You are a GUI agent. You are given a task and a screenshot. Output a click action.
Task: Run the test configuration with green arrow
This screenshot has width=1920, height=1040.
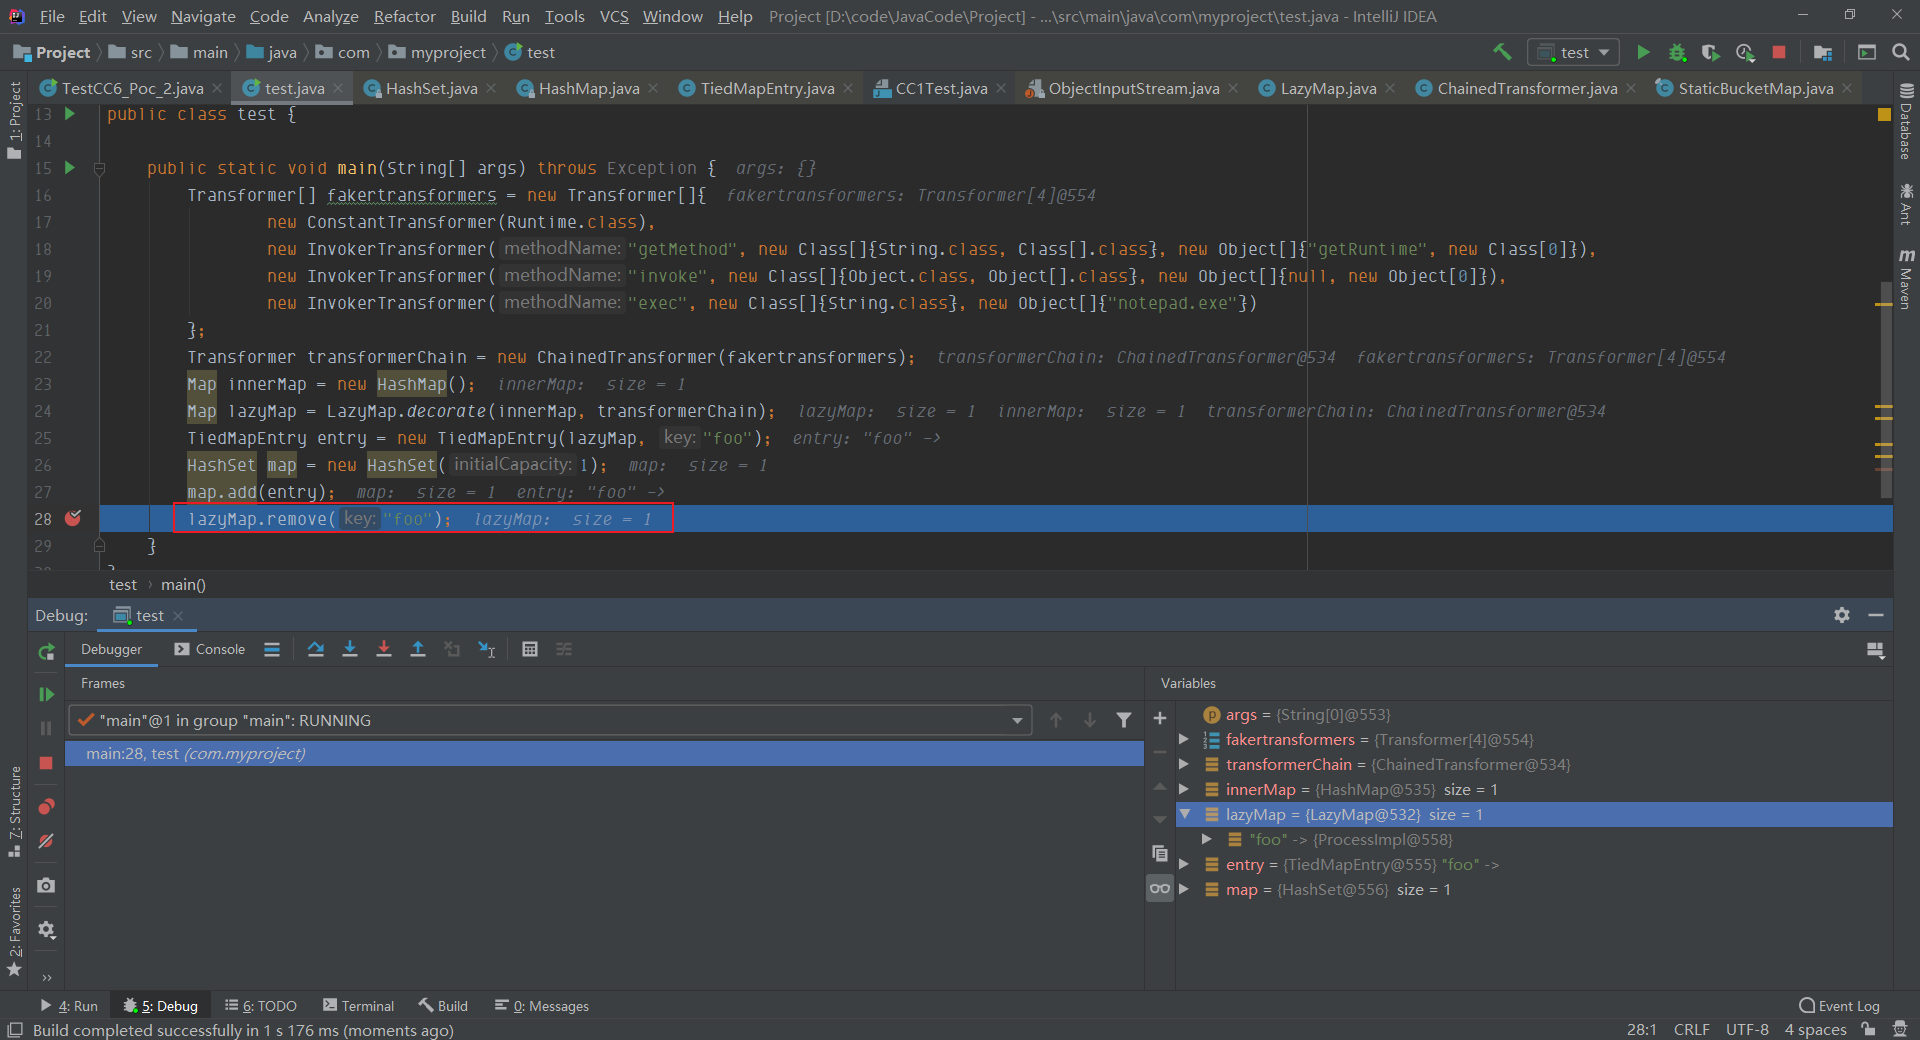coord(1643,52)
